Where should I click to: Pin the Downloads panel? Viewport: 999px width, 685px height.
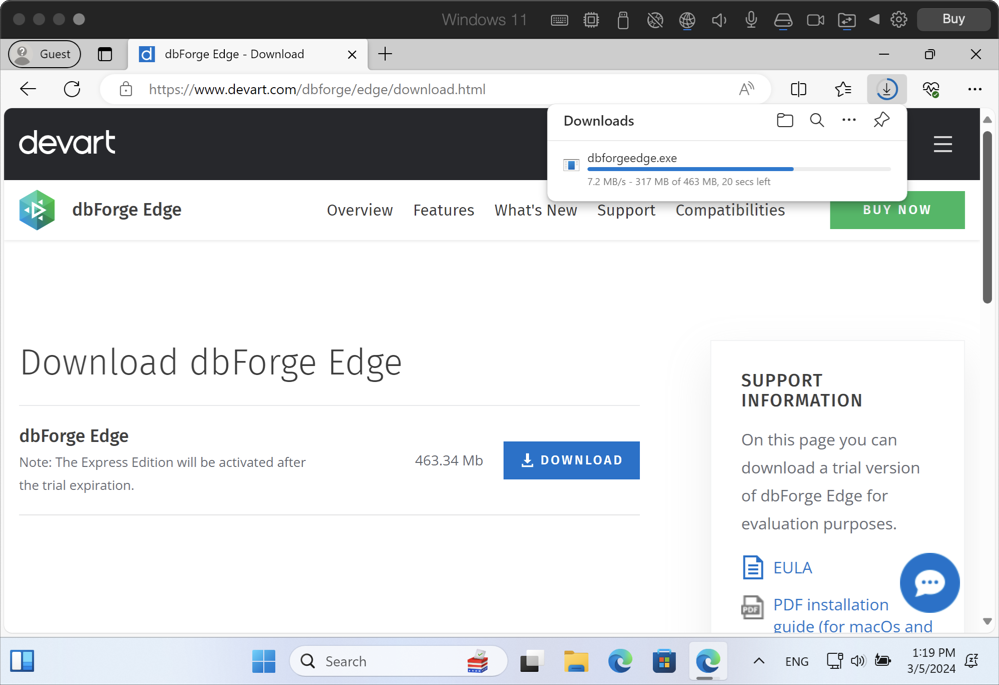[881, 120]
